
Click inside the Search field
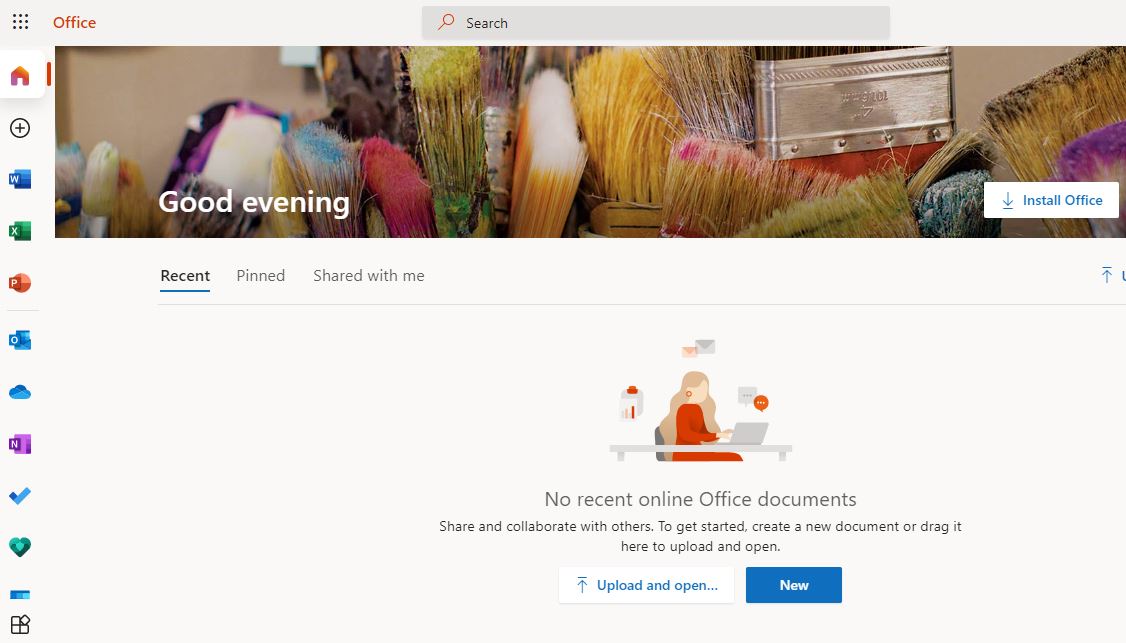coord(655,22)
